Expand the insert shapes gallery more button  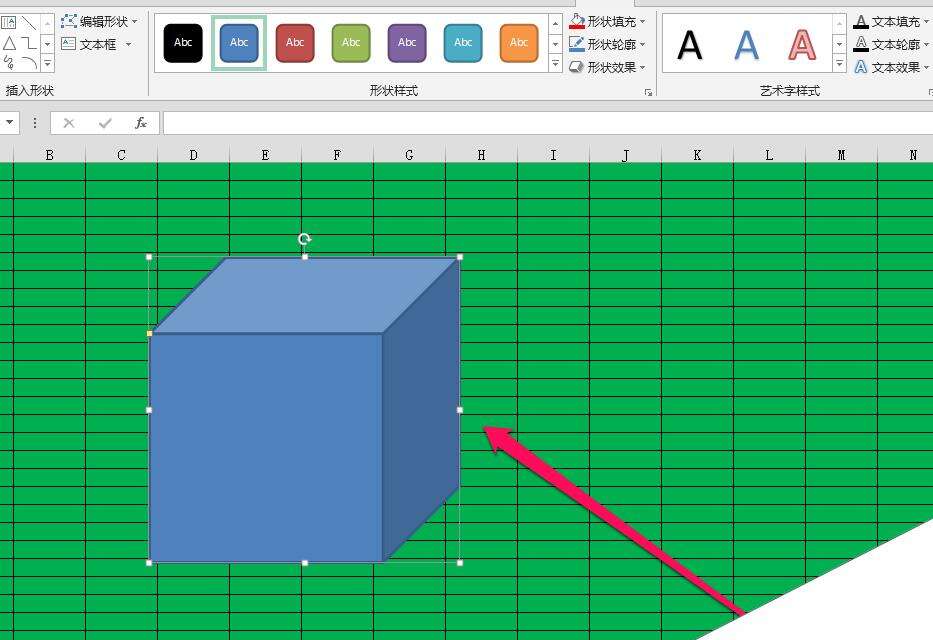coord(48,62)
